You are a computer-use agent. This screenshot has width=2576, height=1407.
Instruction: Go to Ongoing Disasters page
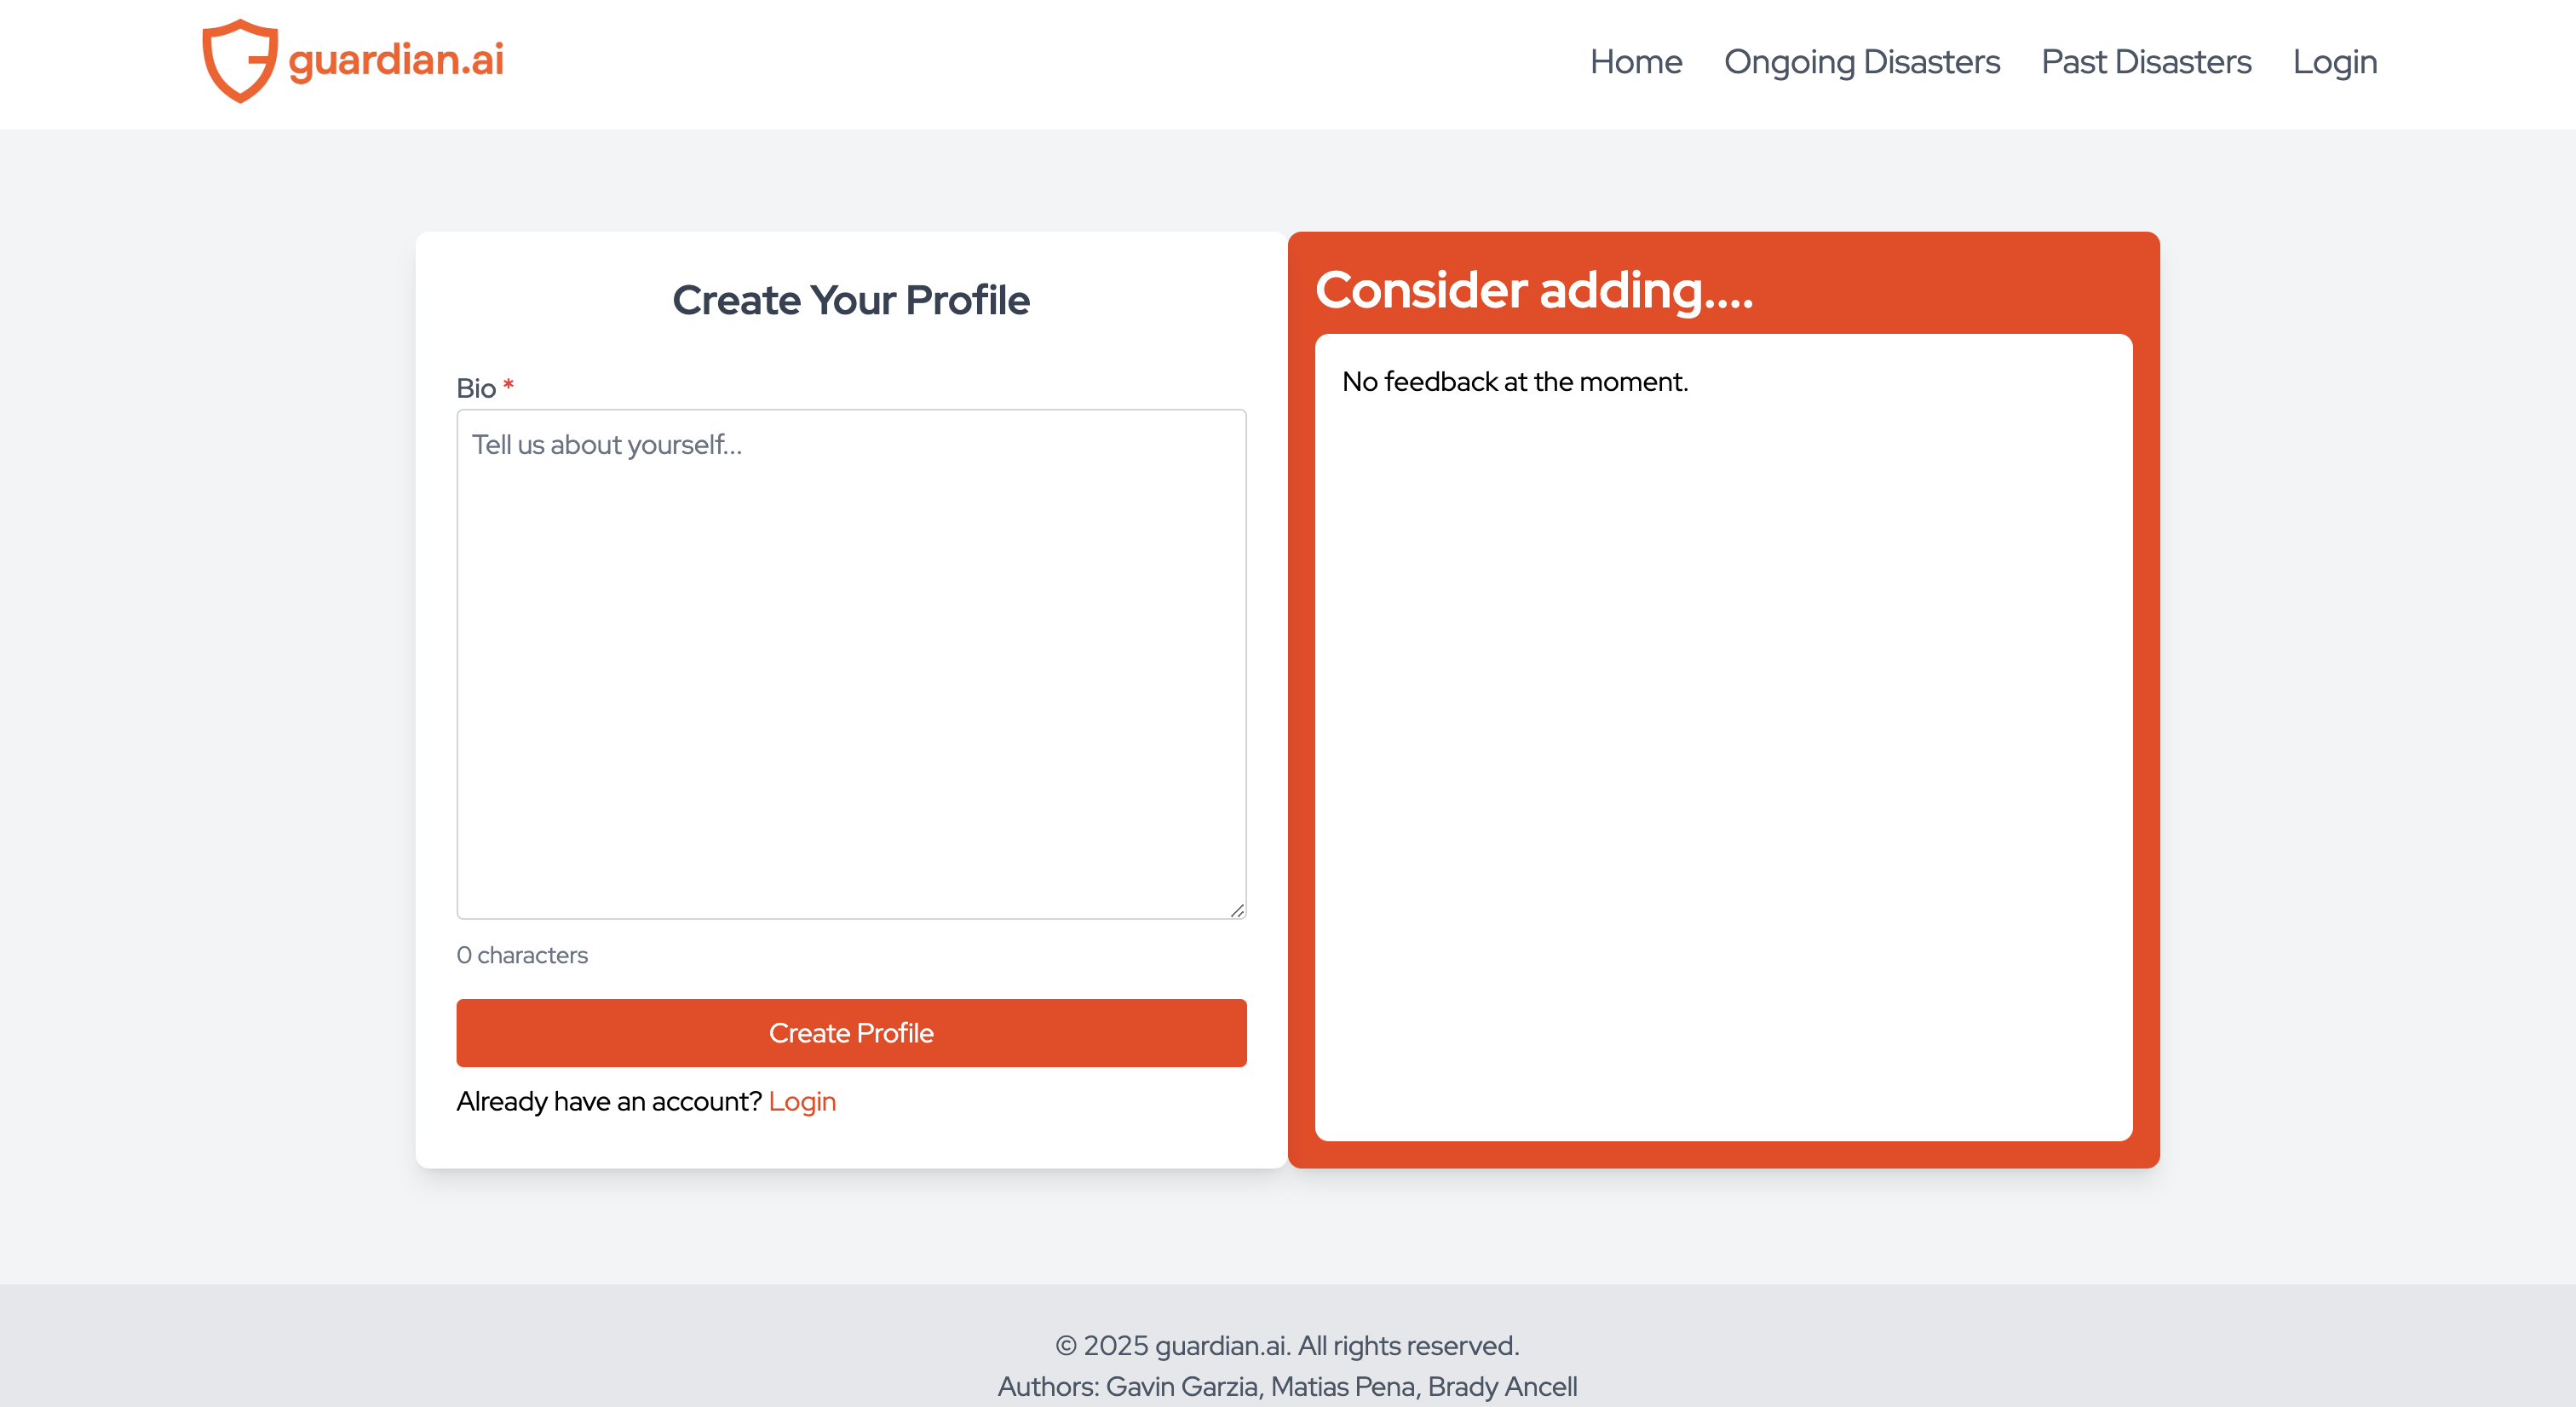[x=1861, y=62]
